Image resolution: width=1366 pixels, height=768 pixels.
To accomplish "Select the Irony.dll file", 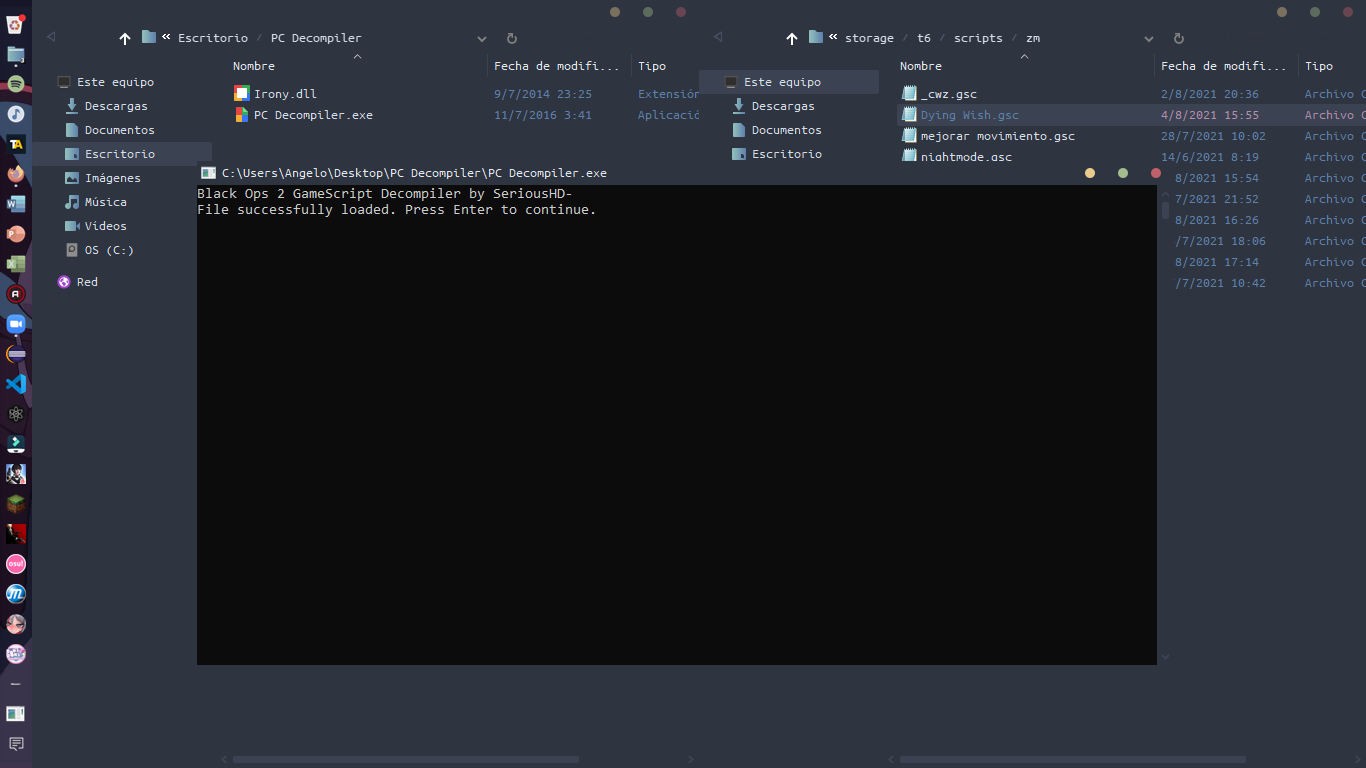I will pos(285,94).
